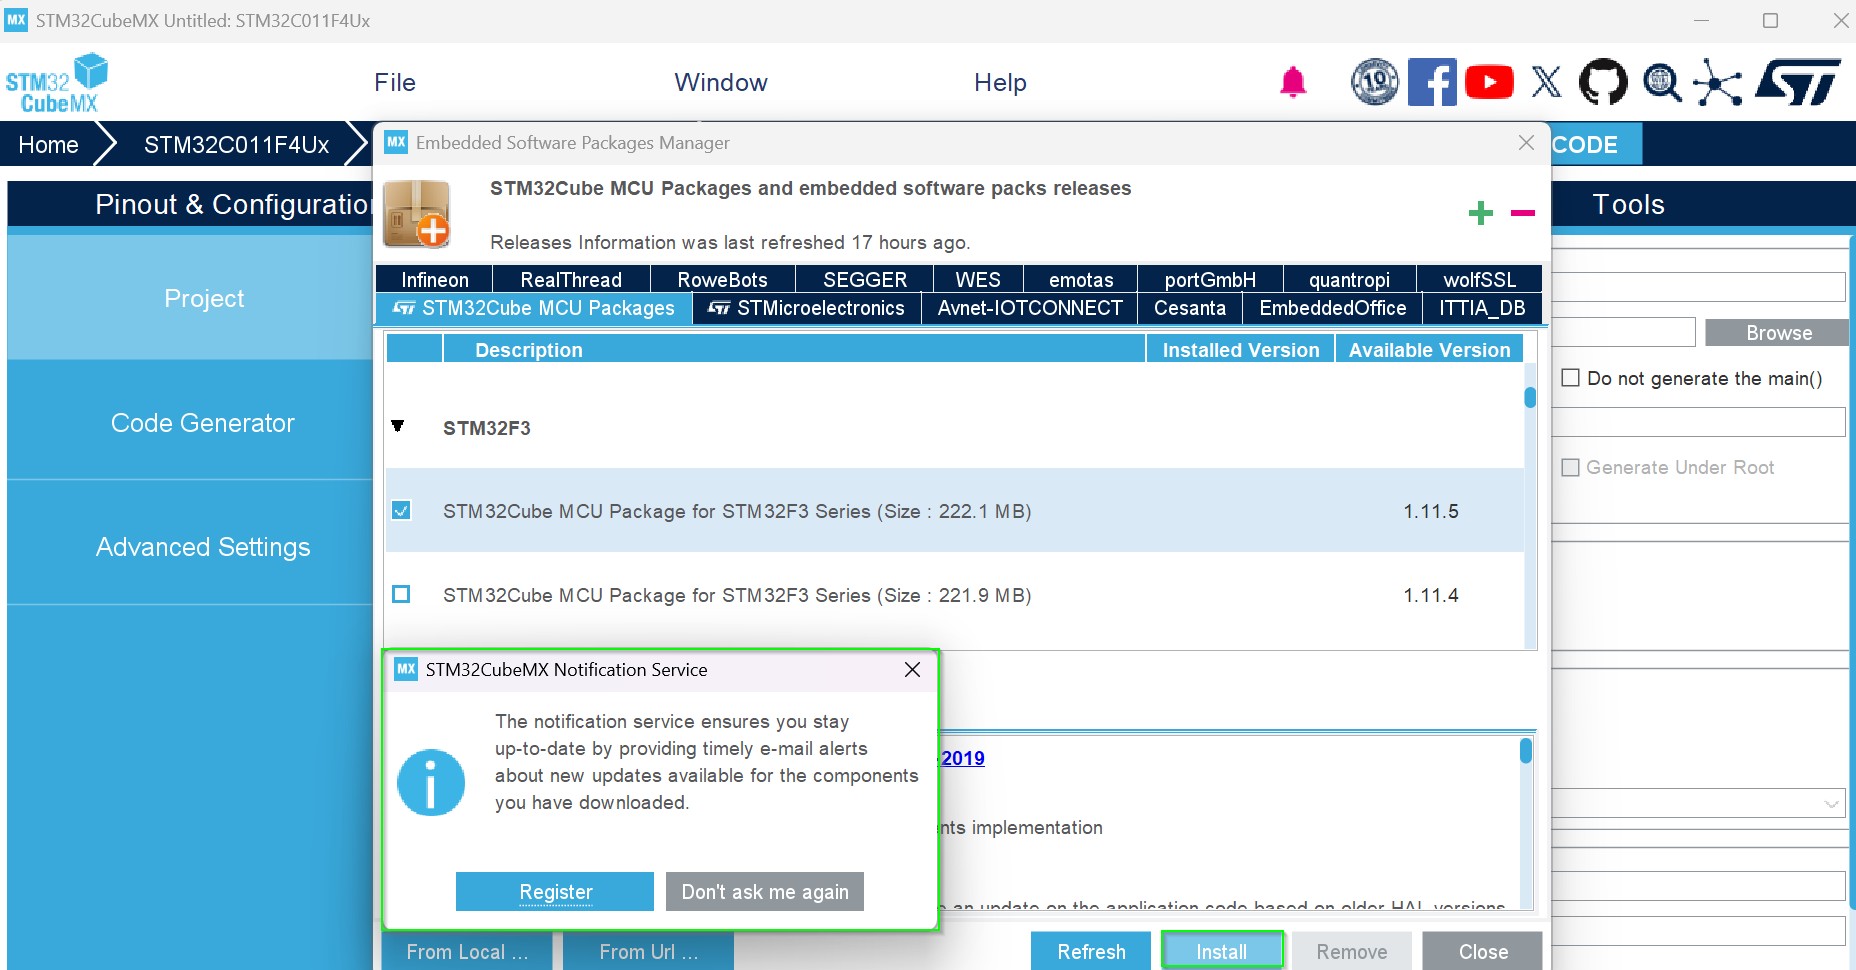This screenshot has width=1856, height=970.
Task: Switch to the SEGGER tab
Action: tap(865, 279)
